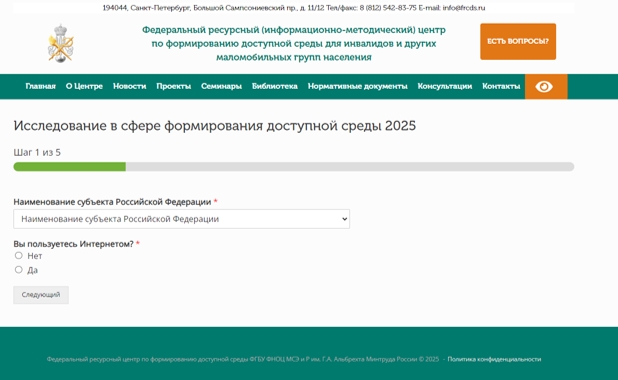This screenshot has width=618, height=380.
Task: Click the address and contact line
Action: [x=294, y=8]
